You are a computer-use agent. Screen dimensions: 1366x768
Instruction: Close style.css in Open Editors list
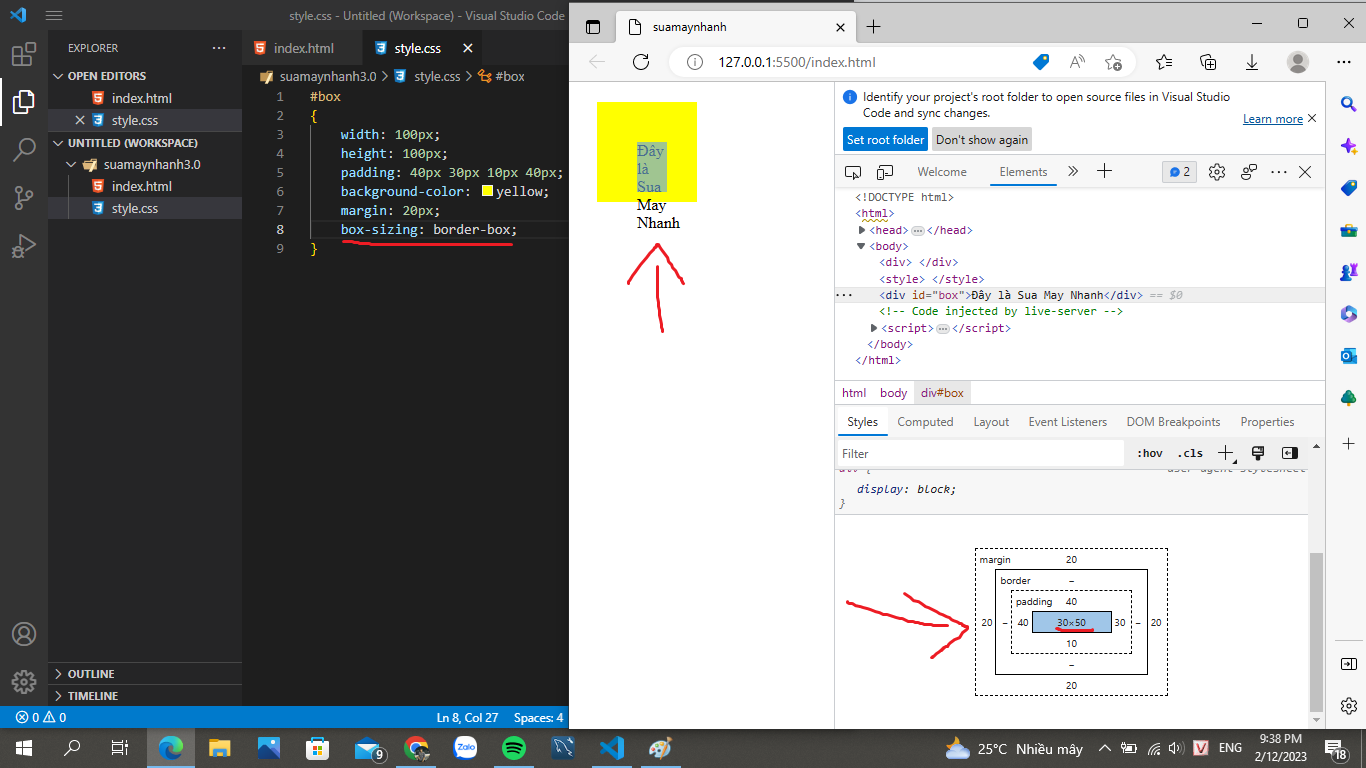(80, 120)
